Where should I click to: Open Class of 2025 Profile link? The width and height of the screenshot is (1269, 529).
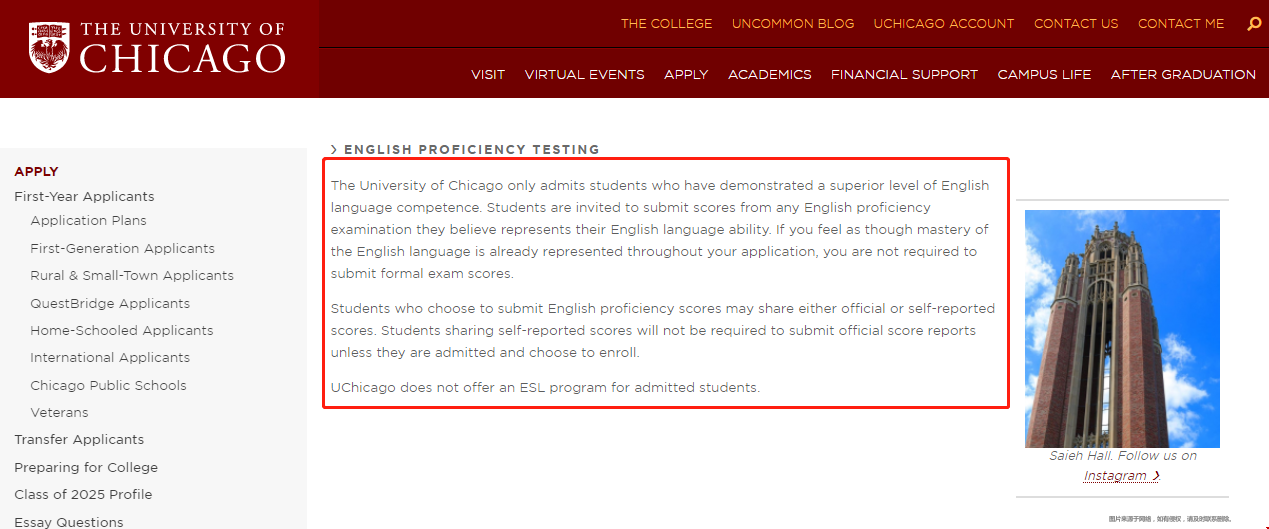click(x=83, y=495)
